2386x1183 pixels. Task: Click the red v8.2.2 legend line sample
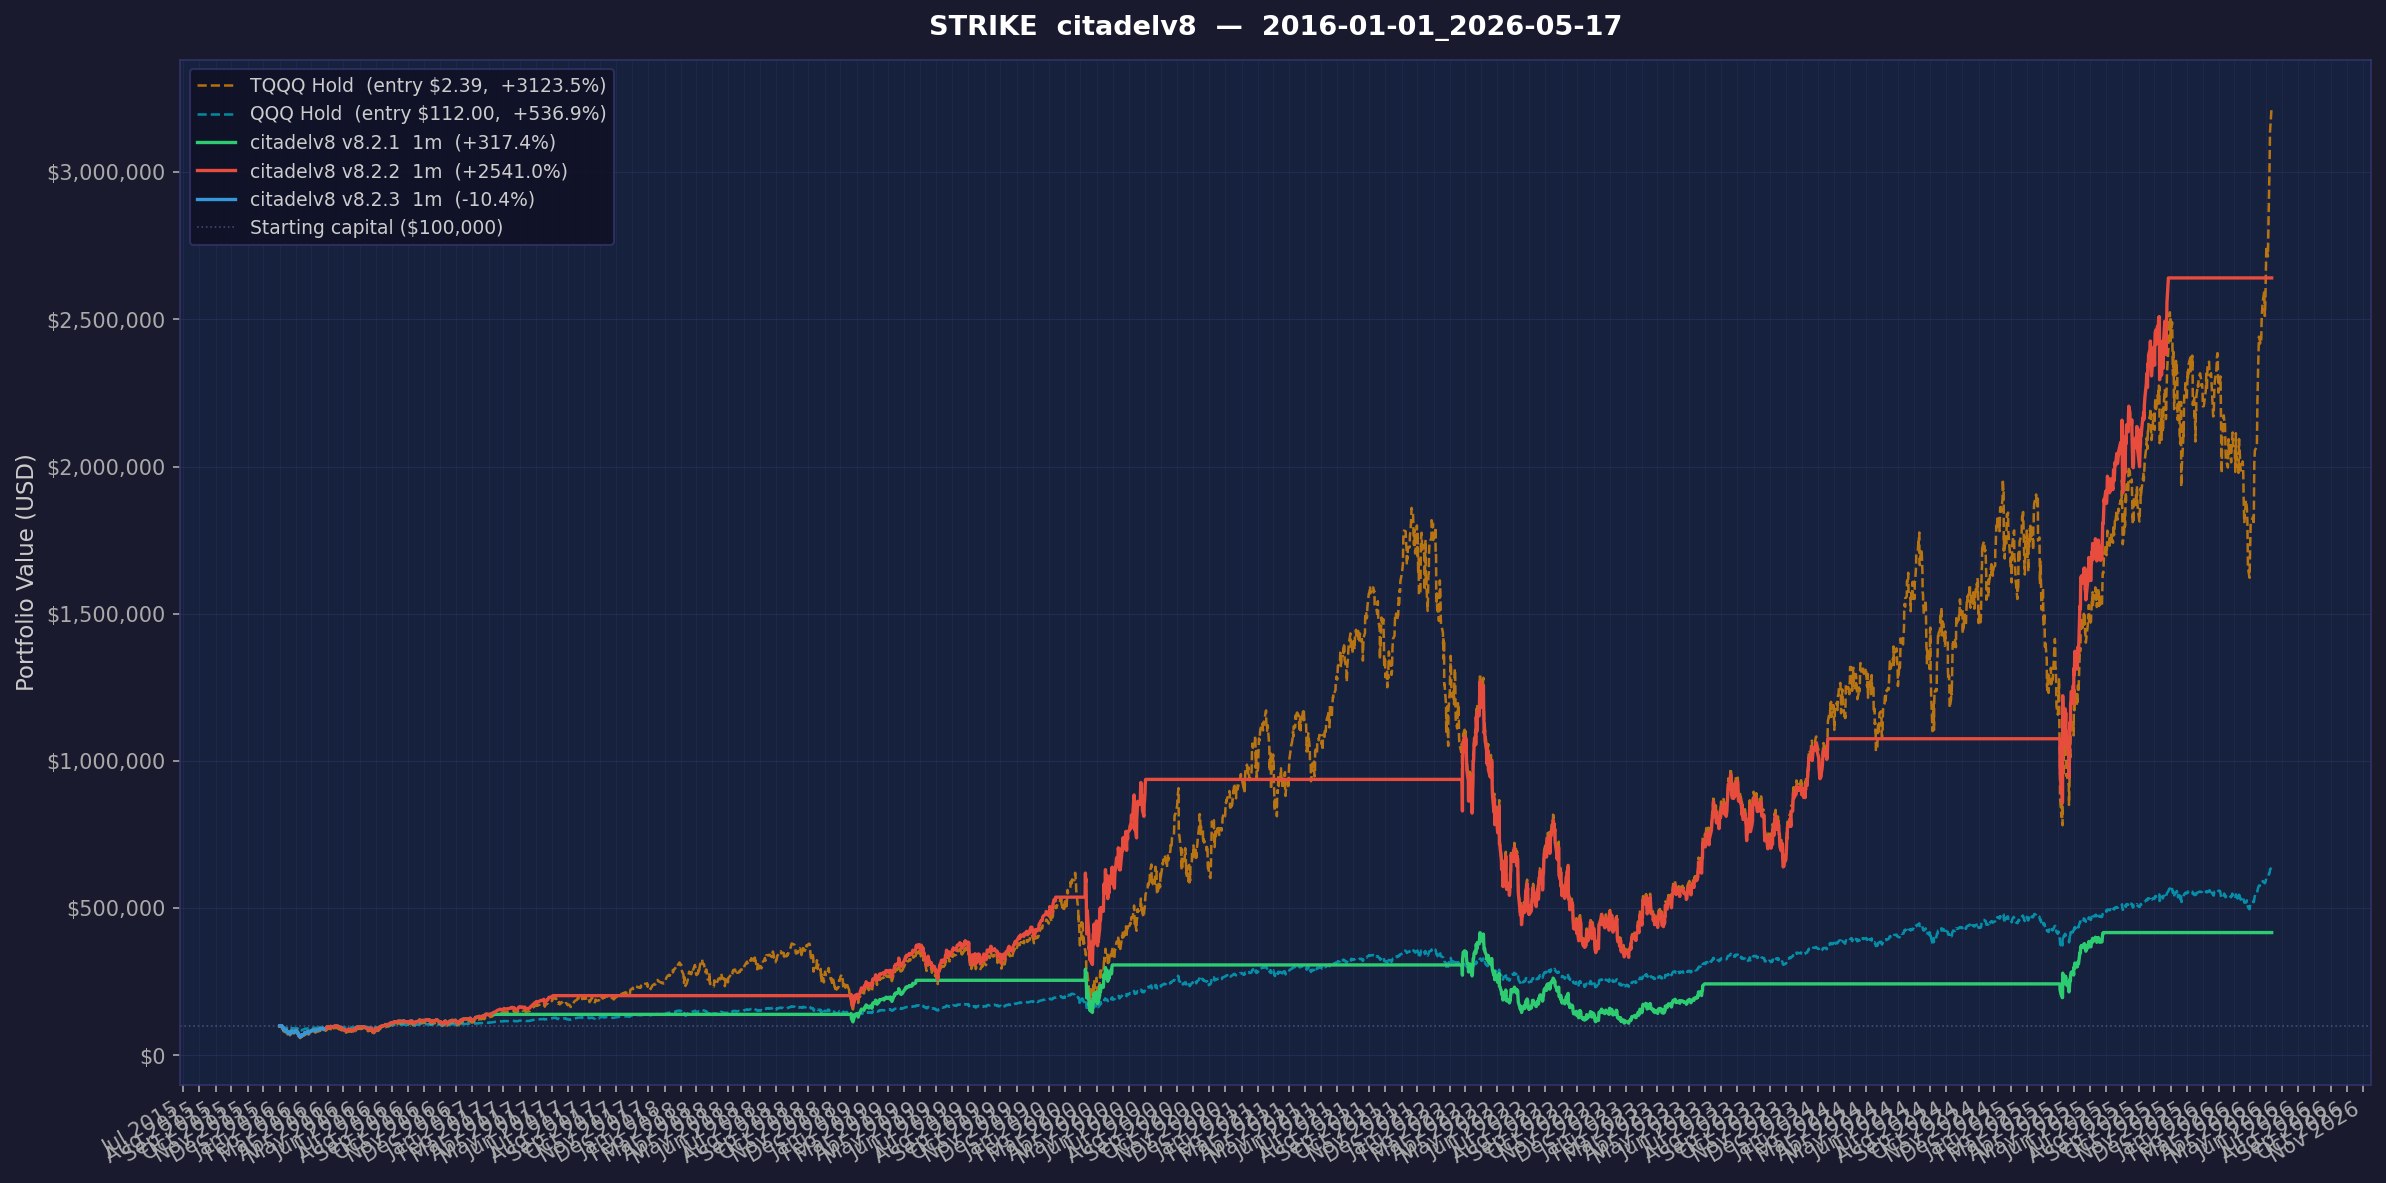pyautogui.click(x=217, y=171)
